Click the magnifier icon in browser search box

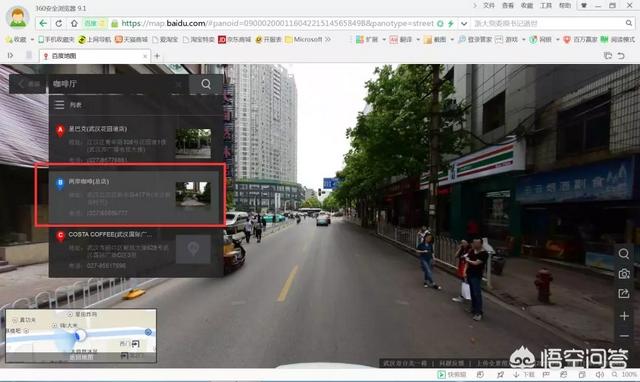point(629,23)
